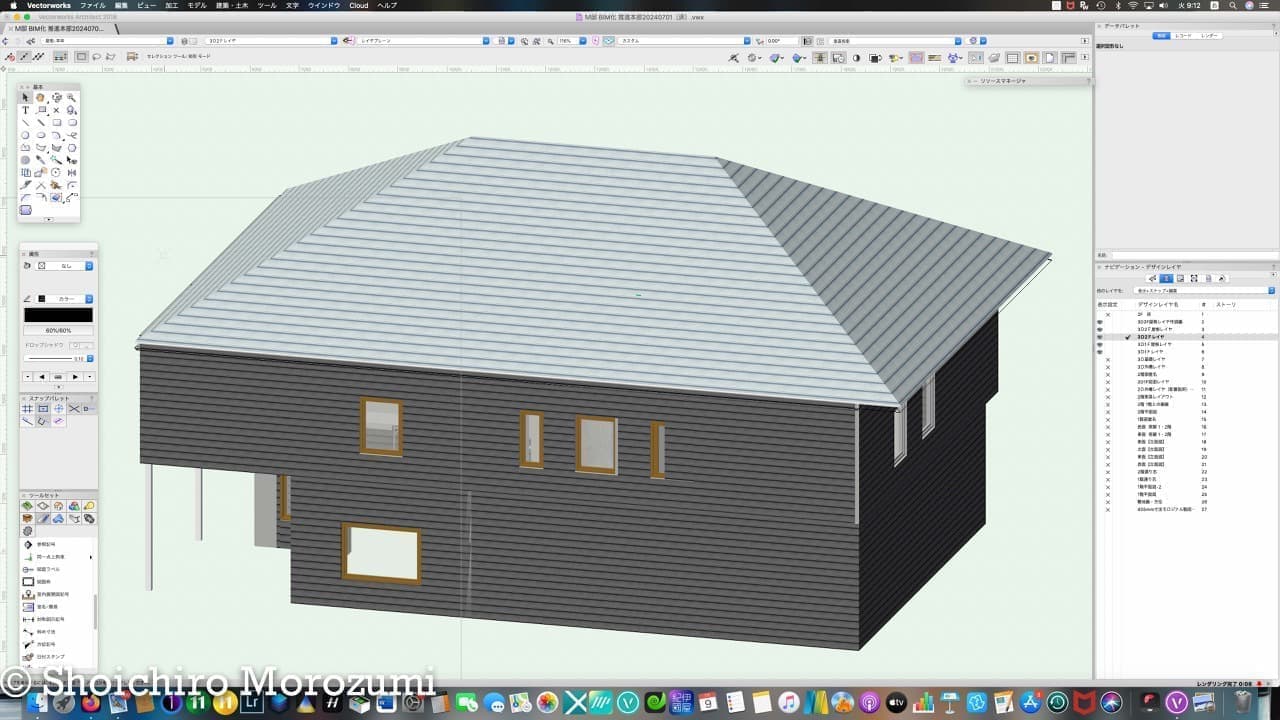Click the 60%/60% opacity button
The image size is (1280, 720).
point(58,330)
